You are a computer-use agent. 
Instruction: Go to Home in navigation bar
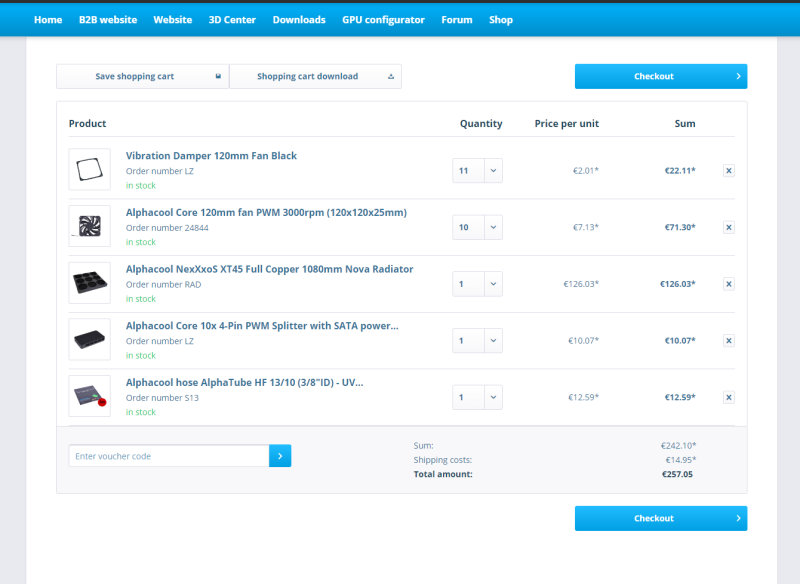pos(48,19)
